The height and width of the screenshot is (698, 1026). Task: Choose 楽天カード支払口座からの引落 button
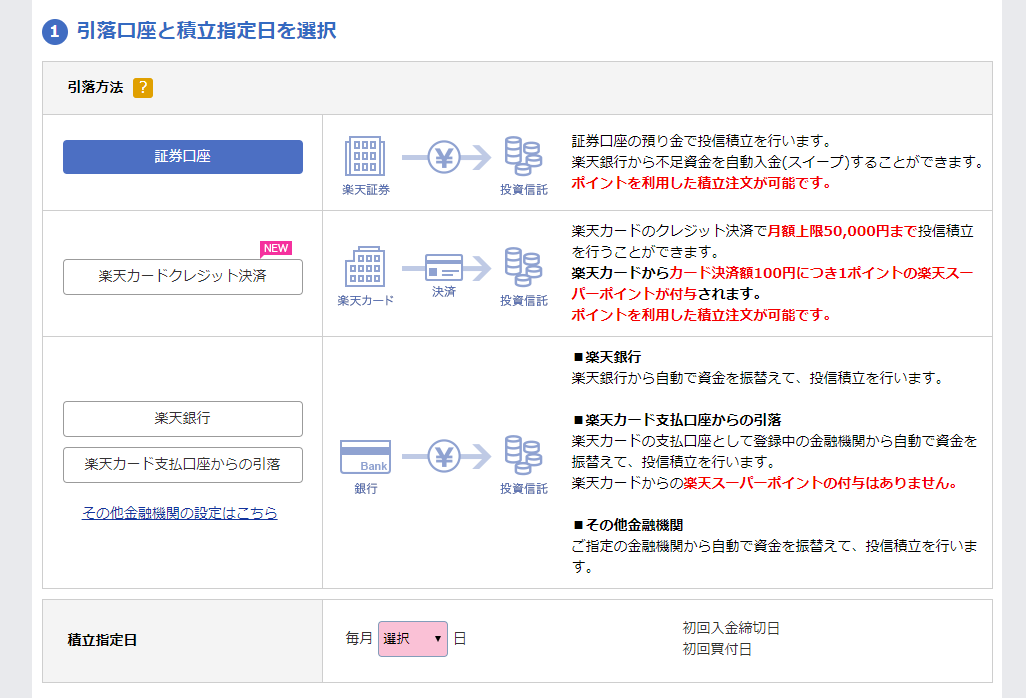[183, 464]
